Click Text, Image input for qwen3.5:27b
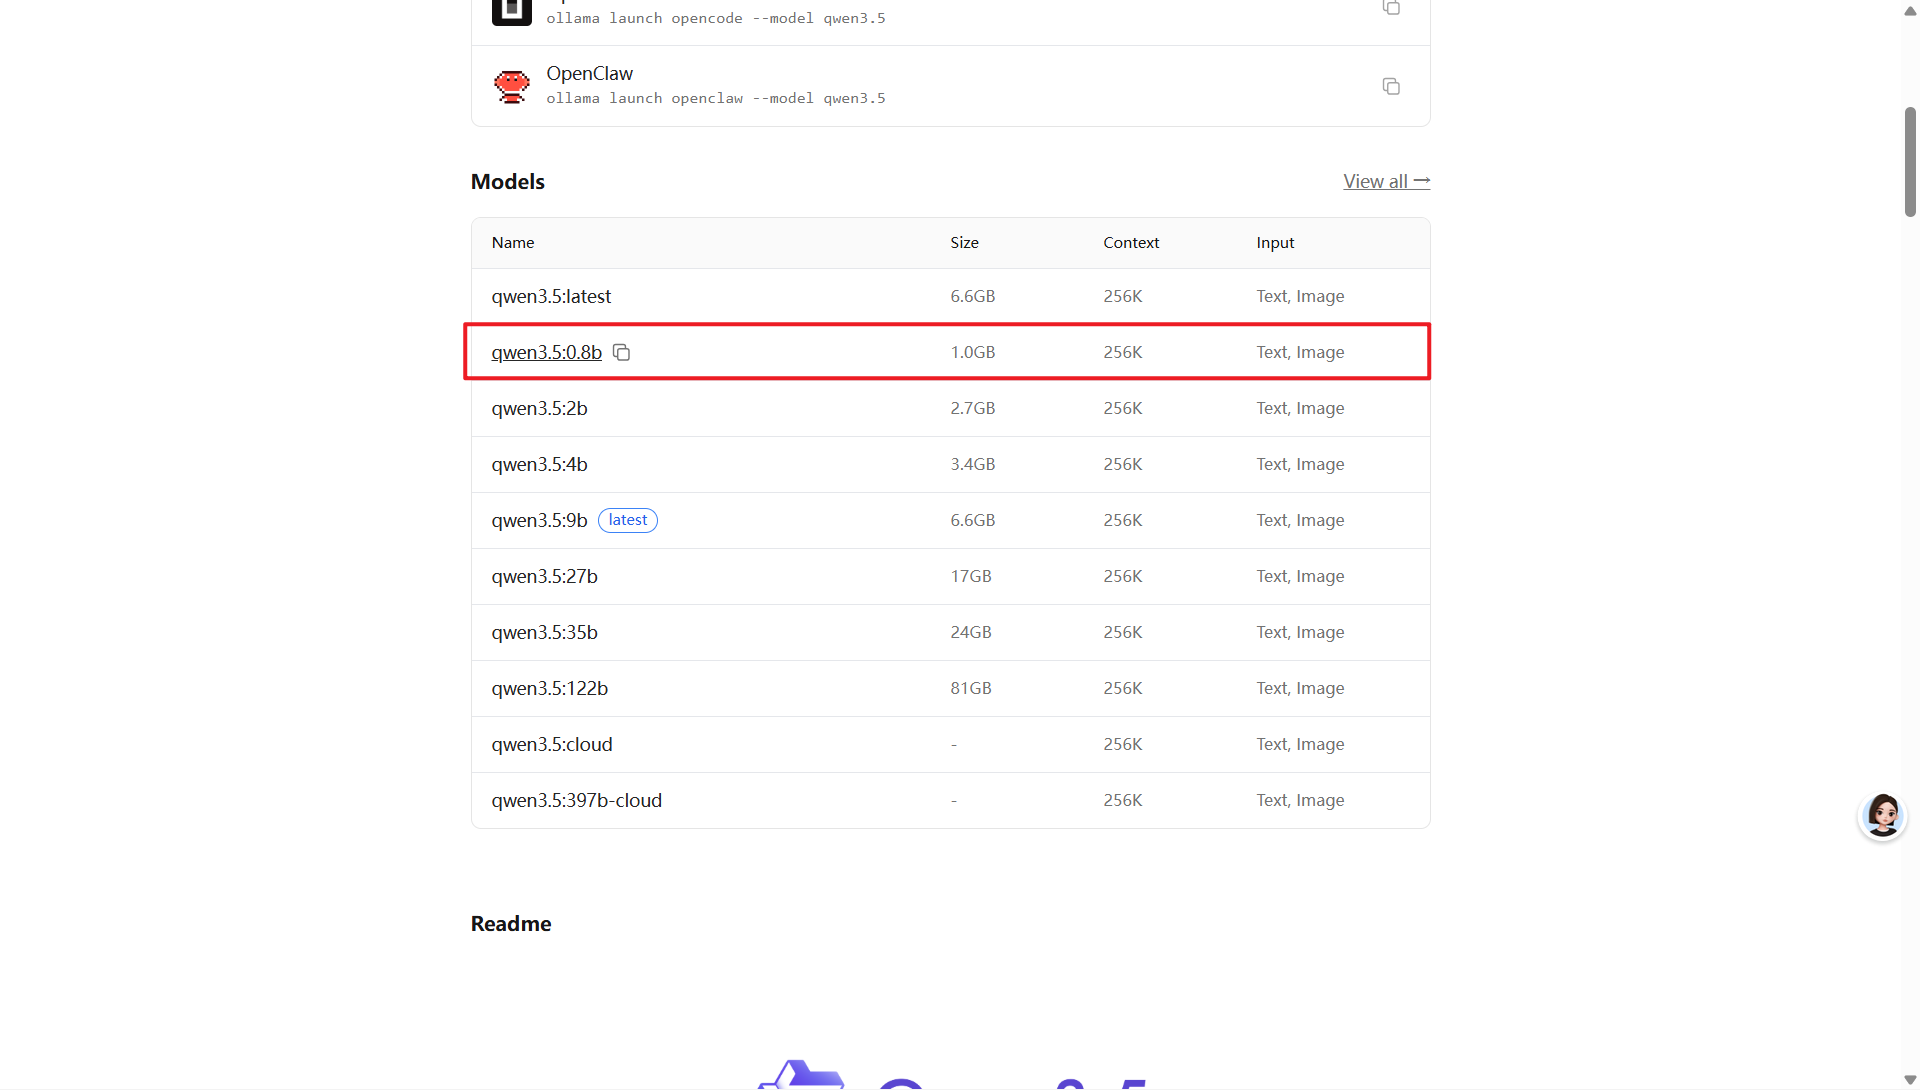Image resolution: width=1920 pixels, height=1090 pixels. [1300, 576]
